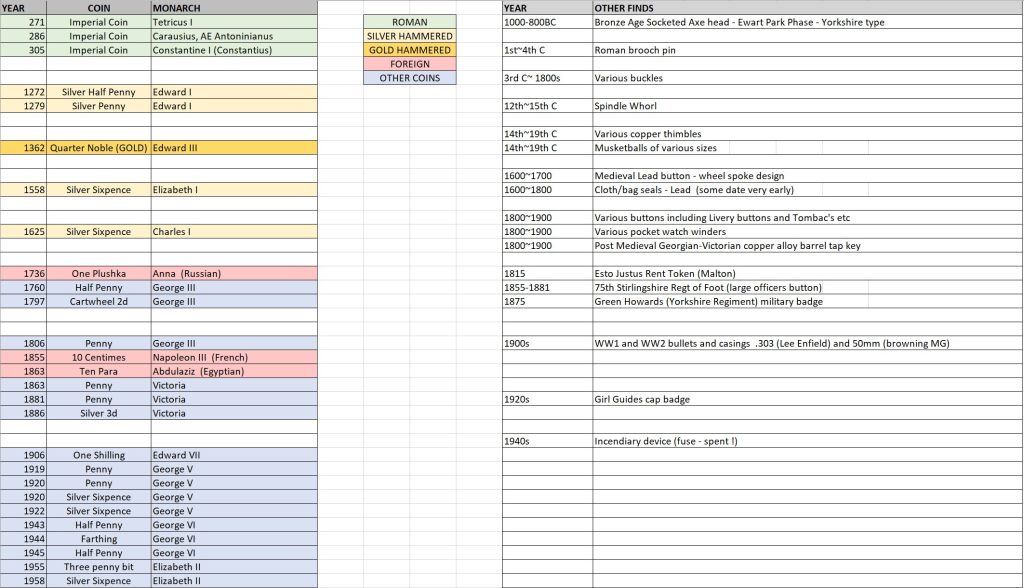Click the "Spindle Whorl" cell
This screenshot has width=1024, height=588.
click(x=808, y=106)
